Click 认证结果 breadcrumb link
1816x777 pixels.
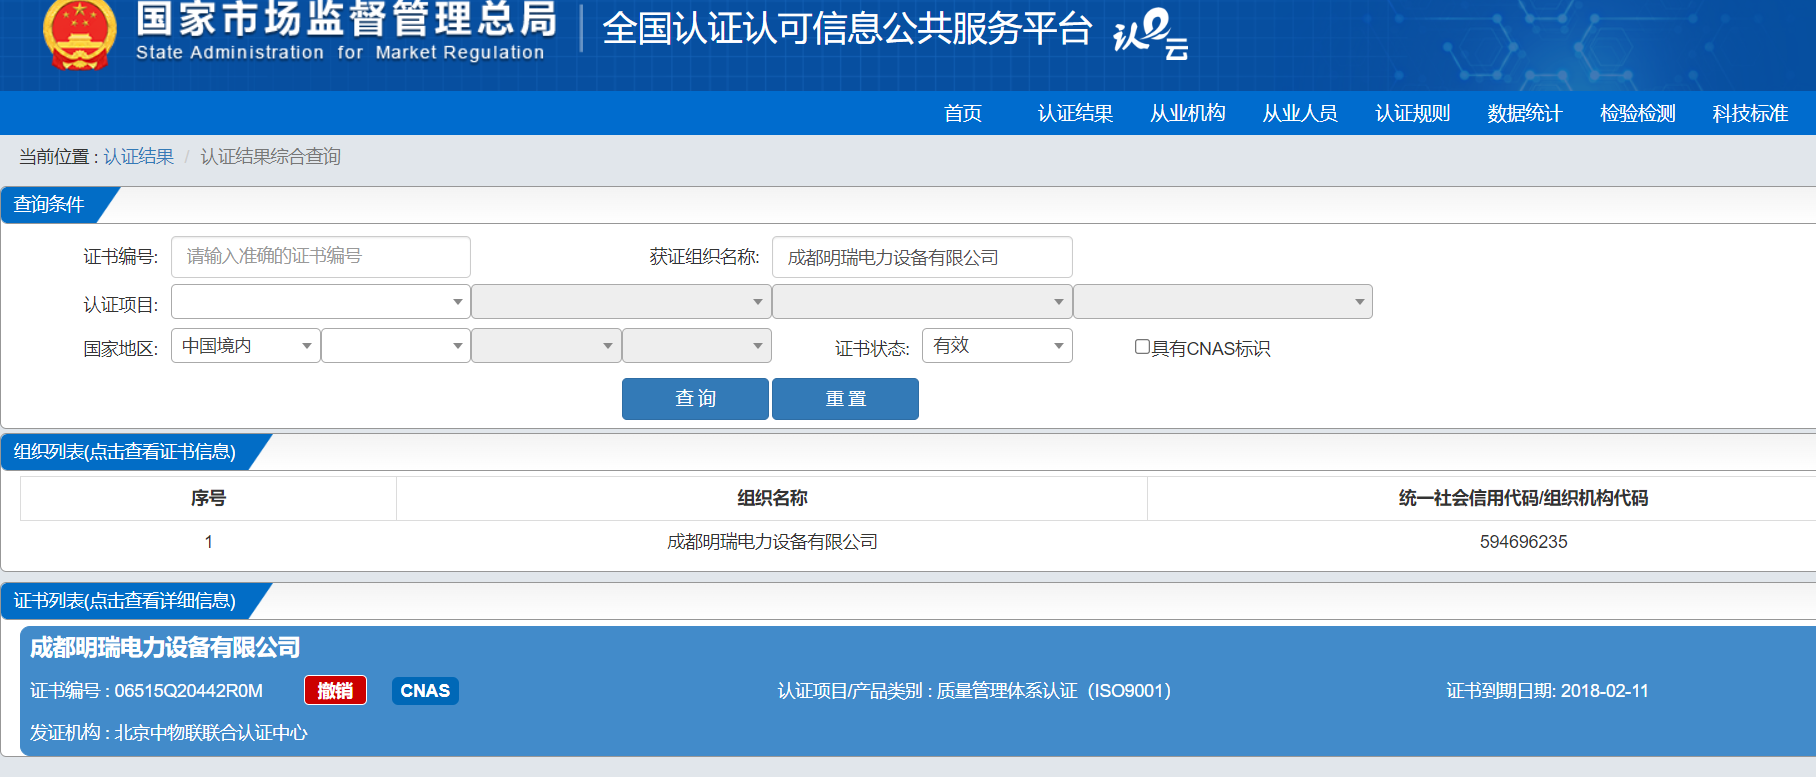pos(138,157)
